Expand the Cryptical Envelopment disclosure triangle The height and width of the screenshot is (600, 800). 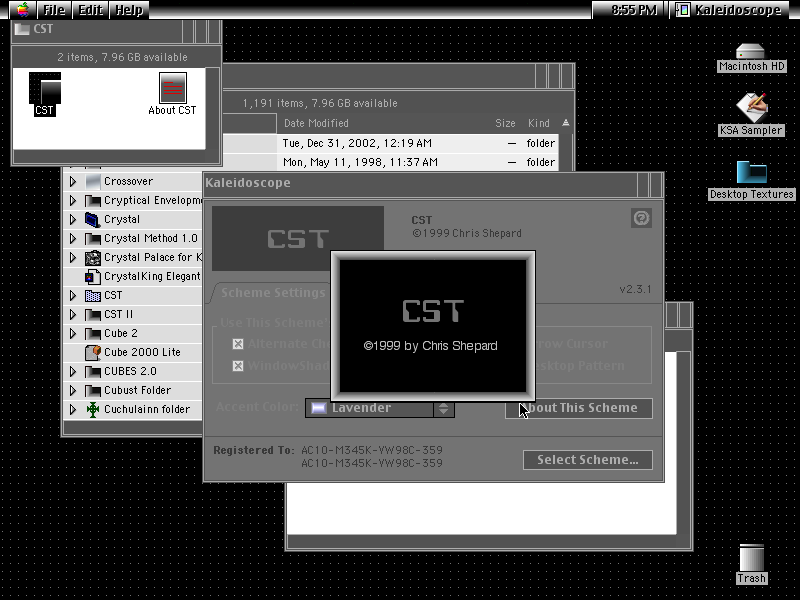[x=73, y=200]
